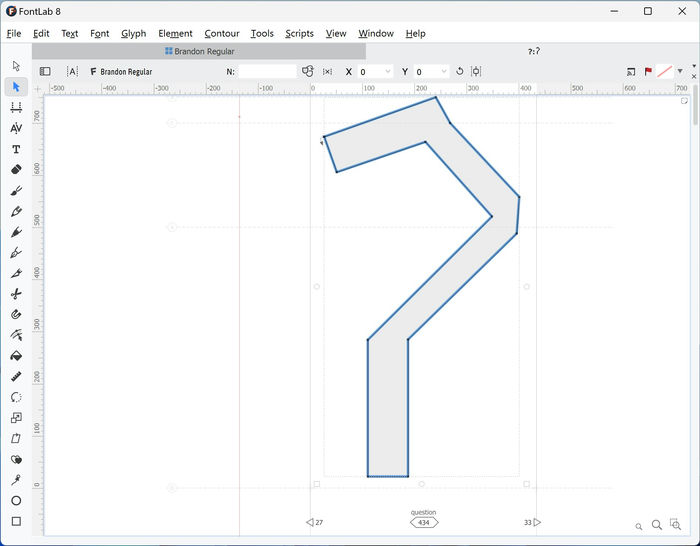Click the red flag icon
Screen dimensions: 700x546
(648, 71)
